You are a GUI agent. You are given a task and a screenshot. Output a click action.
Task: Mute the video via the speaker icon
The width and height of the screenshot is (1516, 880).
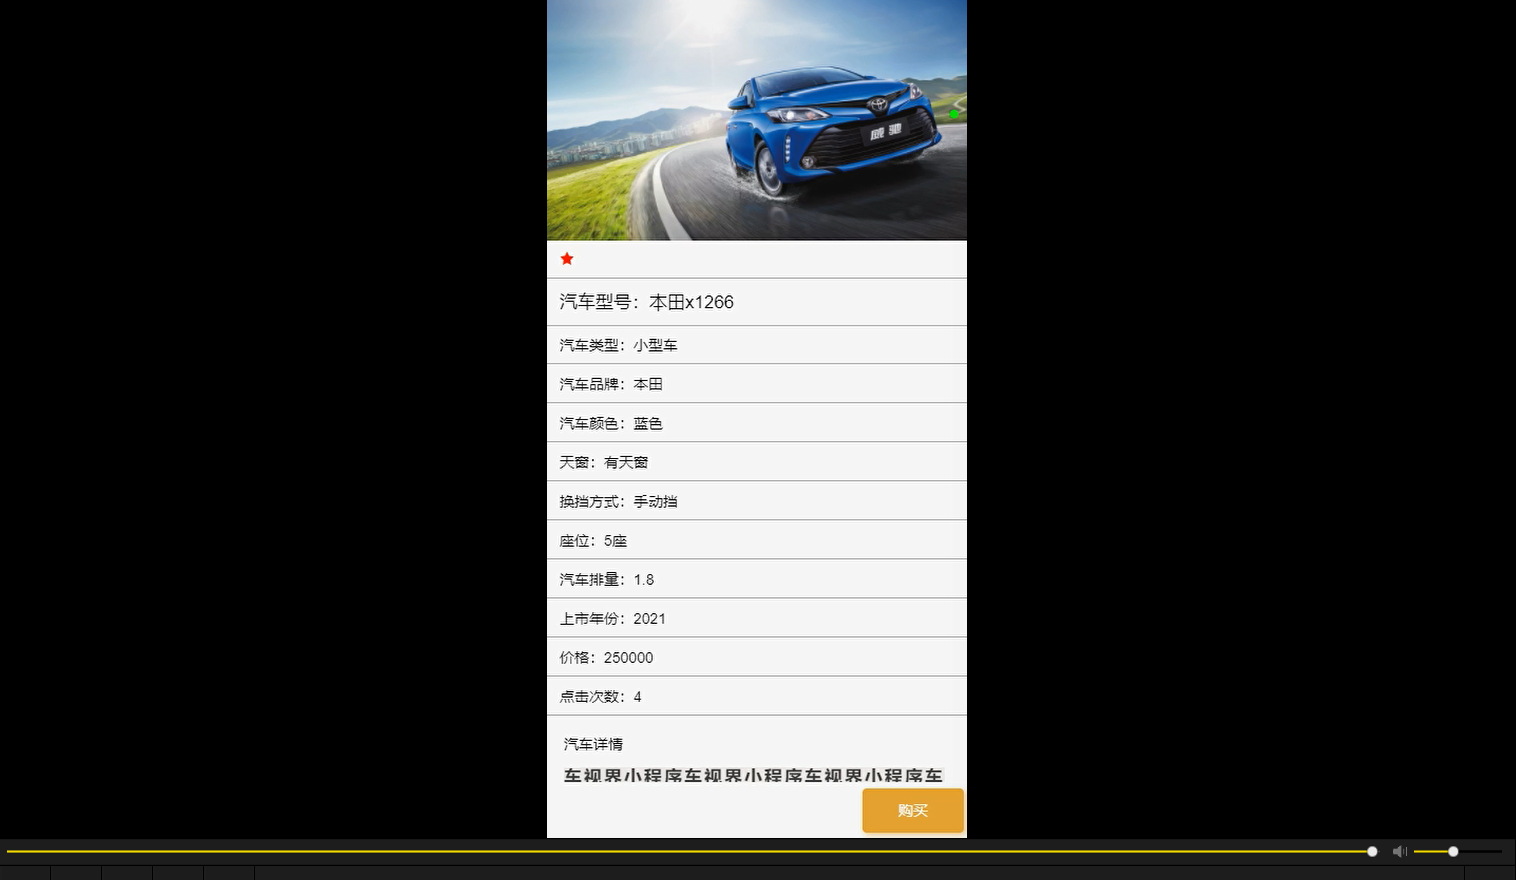(x=1399, y=851)
